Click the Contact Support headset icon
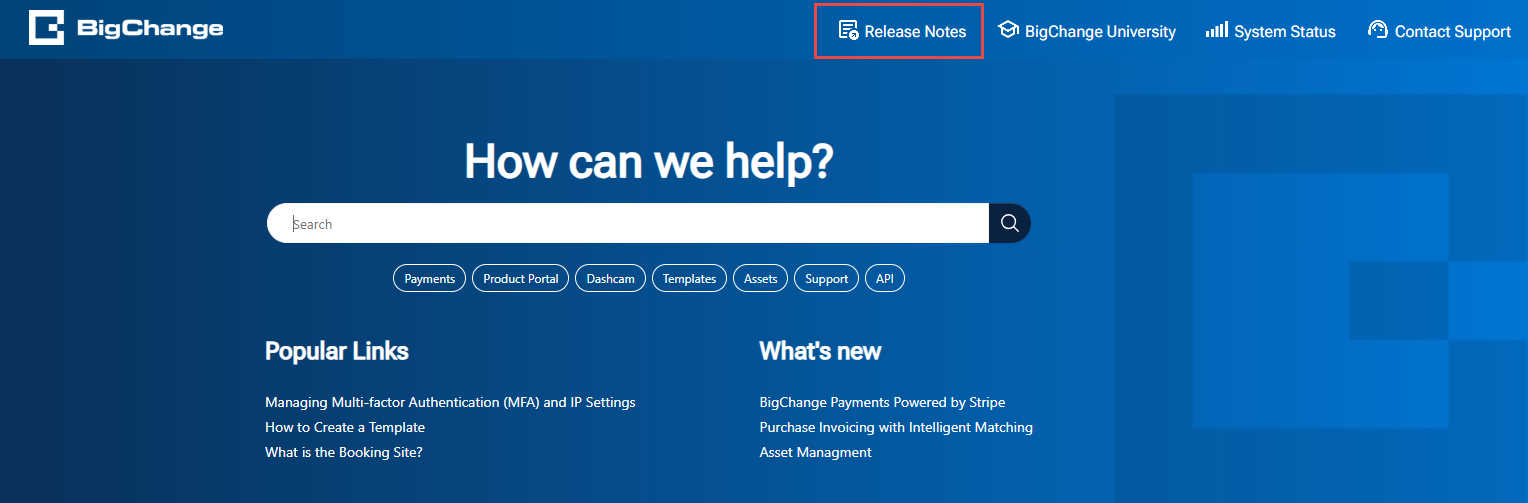This screenshot has height=503, width=1528. [x=1378, y=30]
